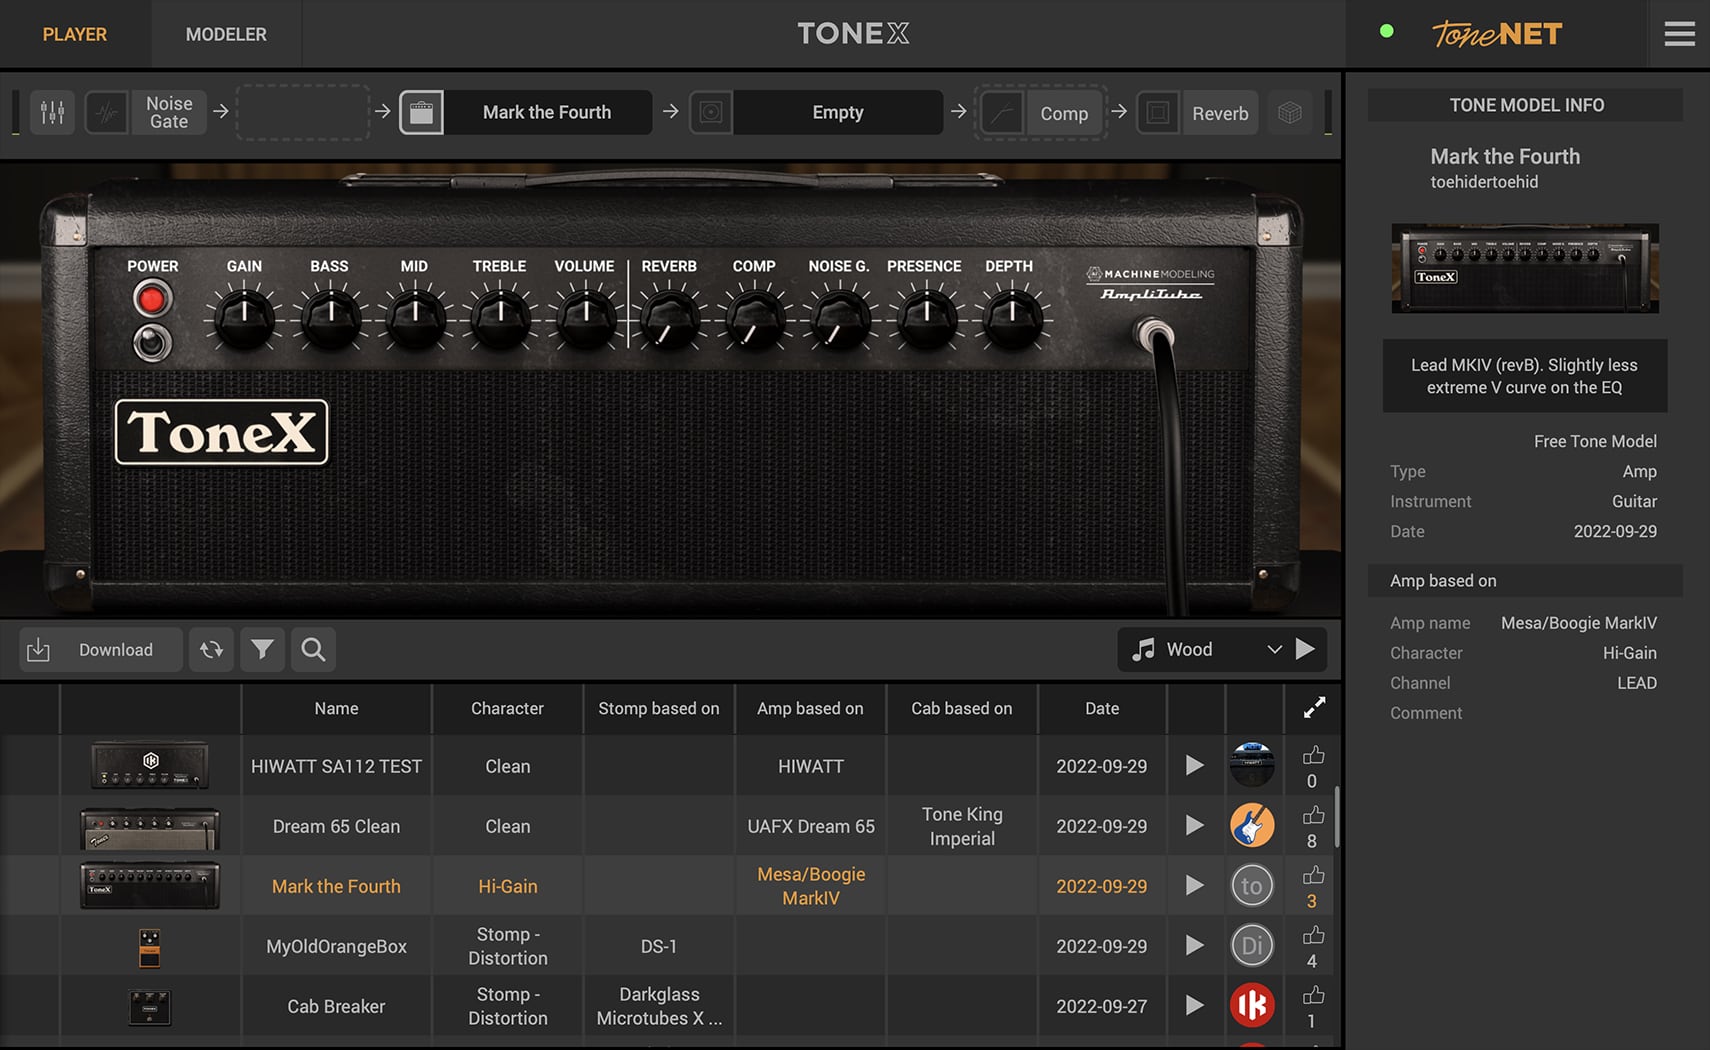1710x1050 pixels.
Task: Sort by Cab based on column
Action: 962,708
